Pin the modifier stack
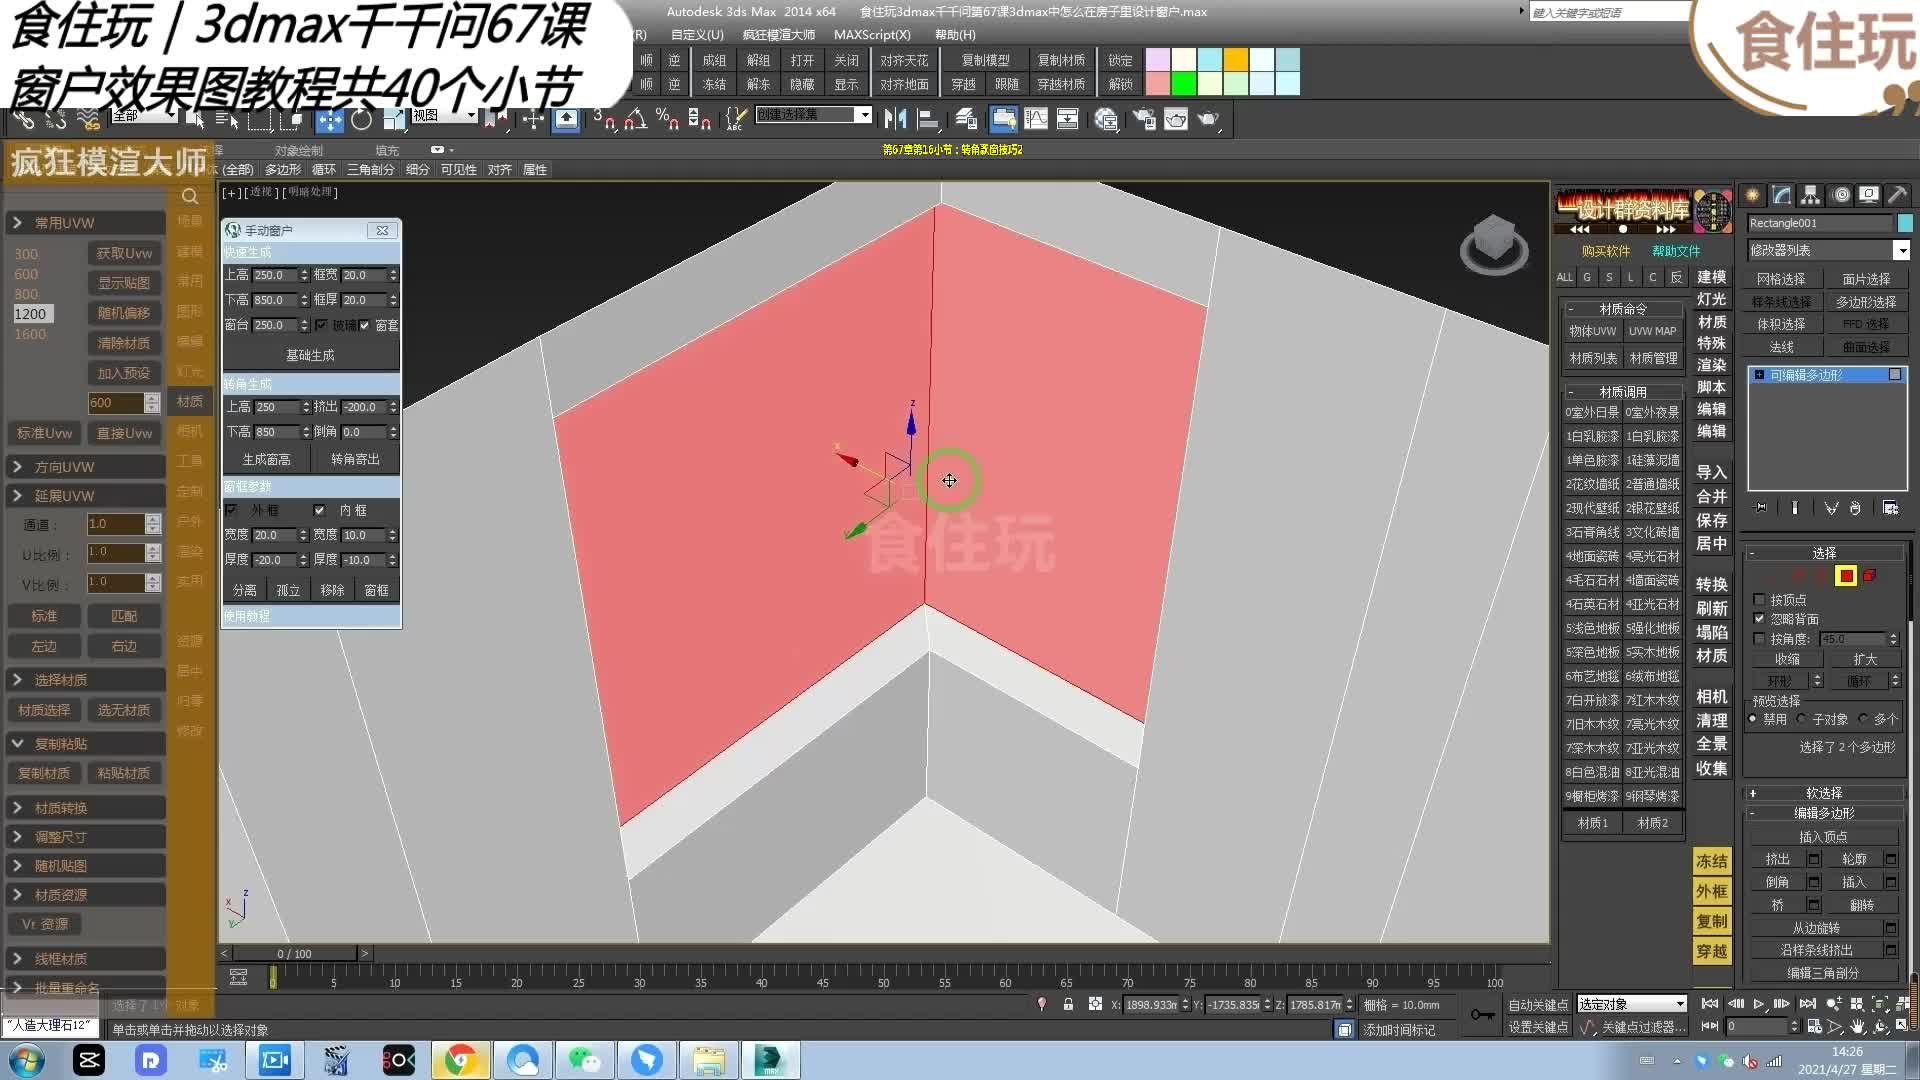Viewport: 1920px width, 1080px height. coord(1761,508)
